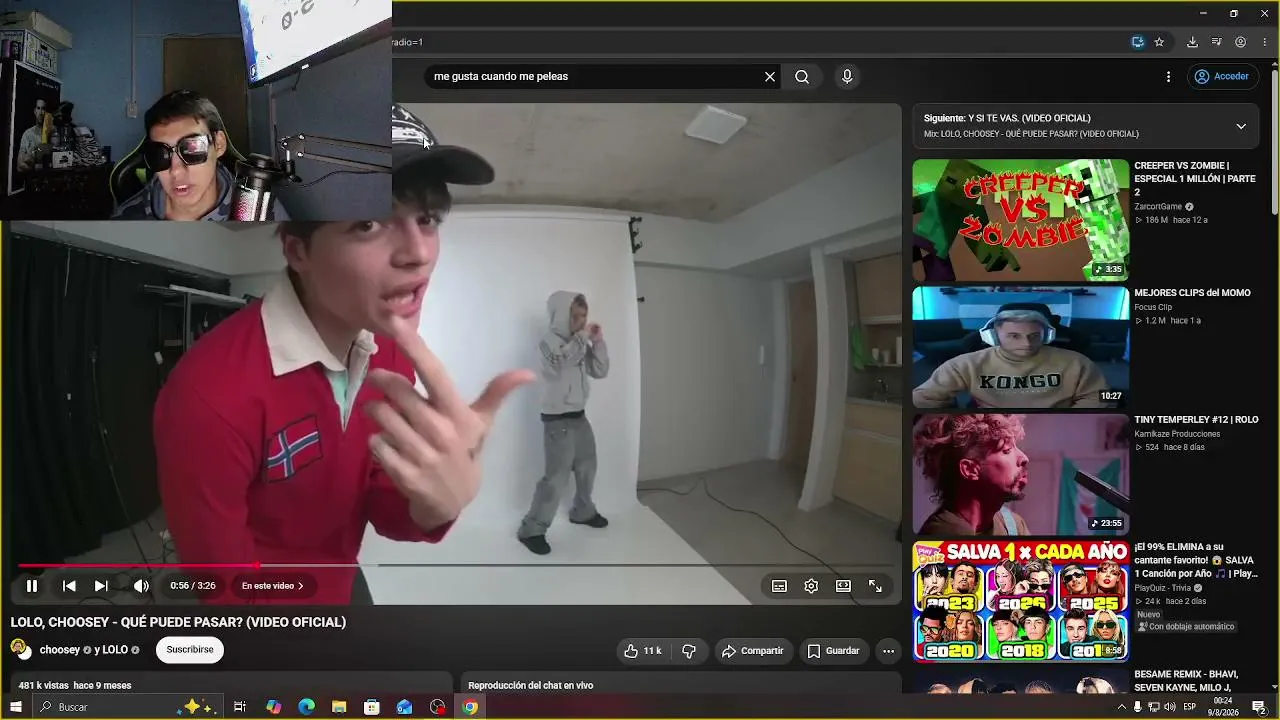Click the choosey channel avatar
The height and width of the screenshot is (720, 1280).
(19, 649)
